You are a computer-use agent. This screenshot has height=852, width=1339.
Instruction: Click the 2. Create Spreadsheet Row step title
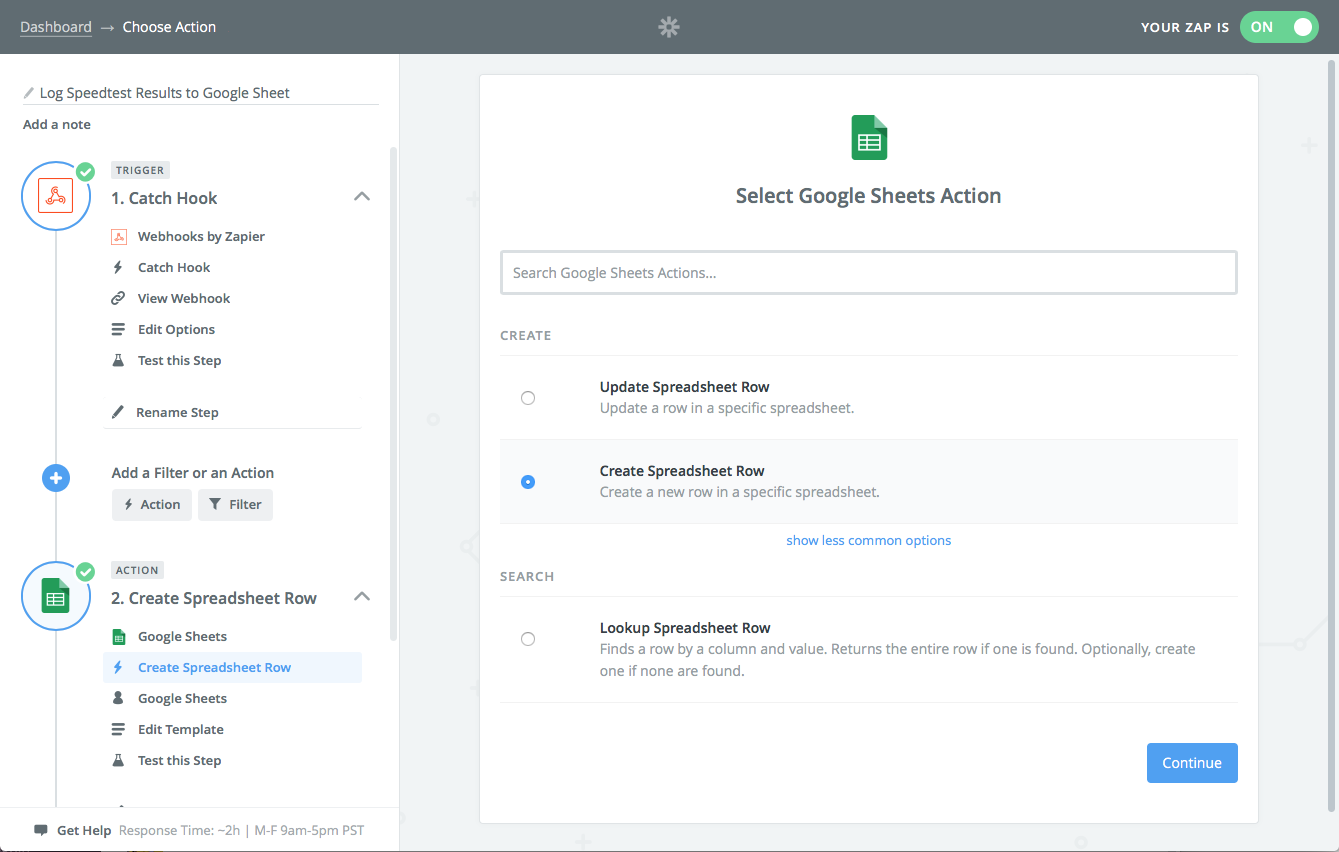(x=214, y=598)
